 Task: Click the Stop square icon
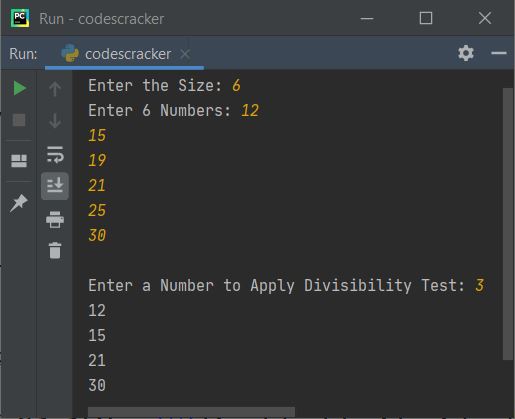pos(19,120)
